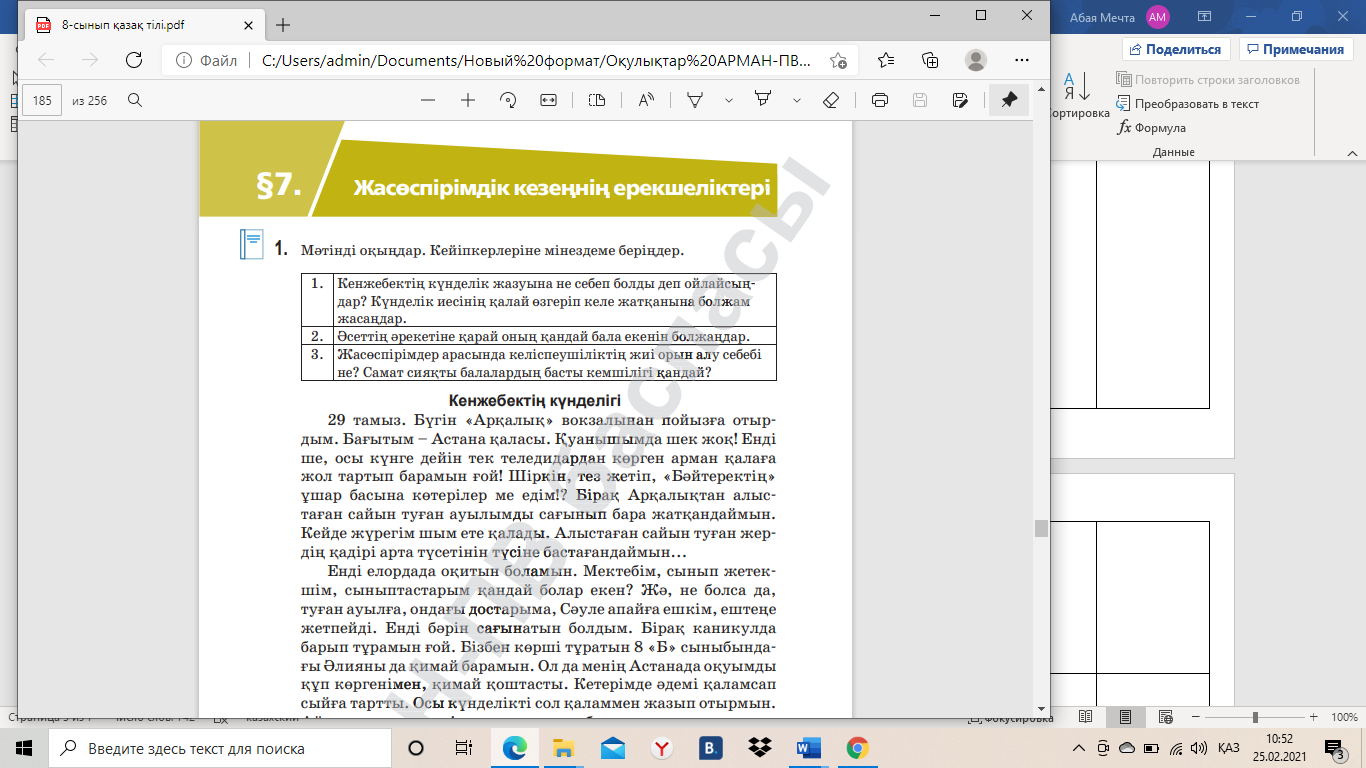This screenshot has height=768, width=1366.
Task: Click Повторить строки заголовков in Word
Action: pos(1208,80)
